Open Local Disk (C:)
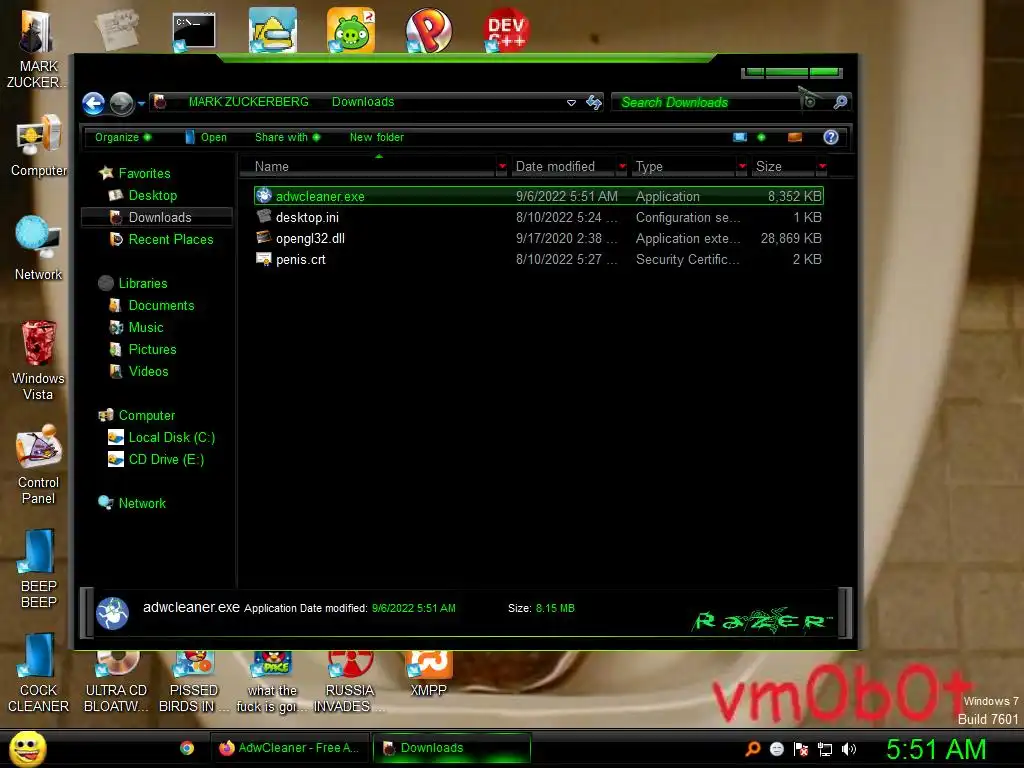The height and width of the screenshot is (768, 1024). point(161,437)
